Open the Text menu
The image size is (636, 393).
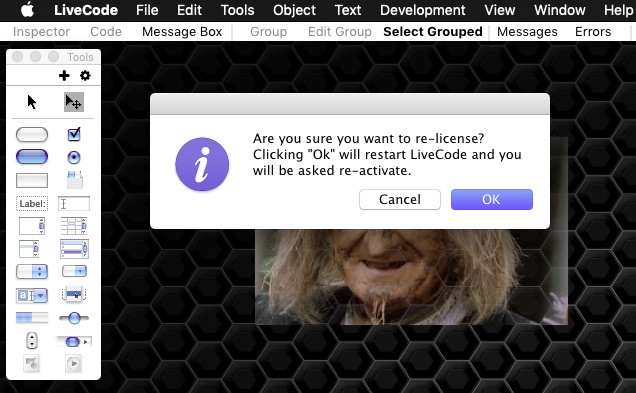pyautogui.click(x=348, y=10)
